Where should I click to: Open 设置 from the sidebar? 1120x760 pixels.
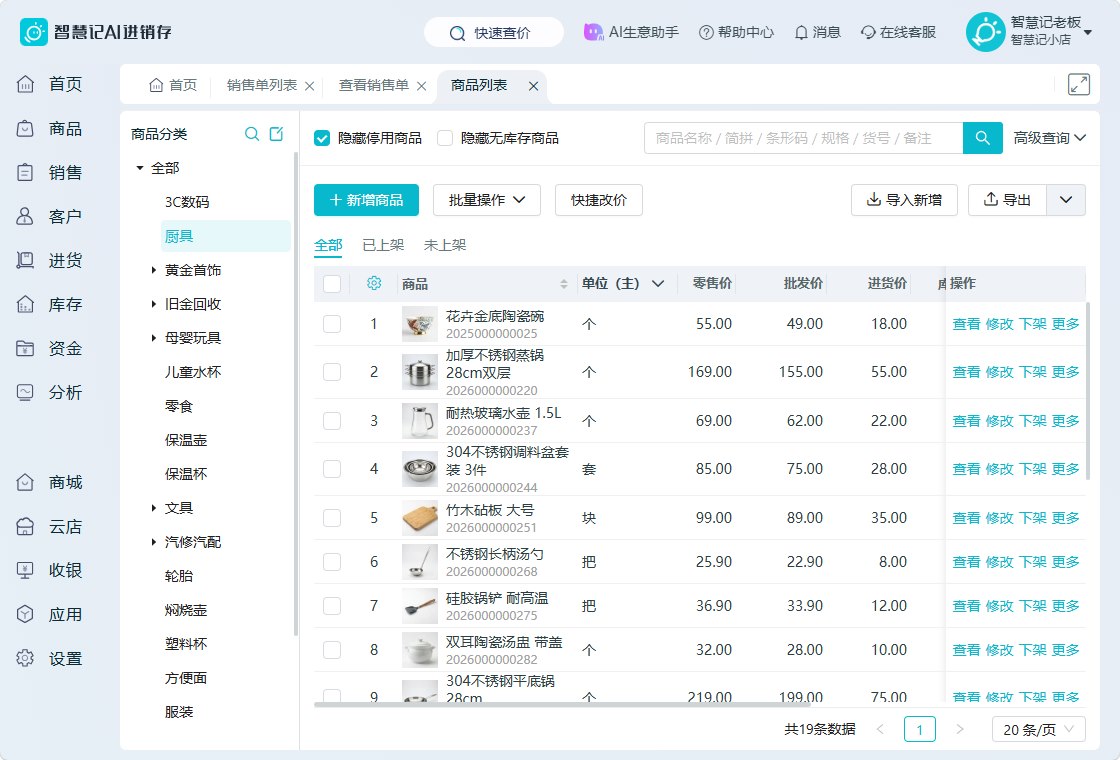(x=49, y=659)
